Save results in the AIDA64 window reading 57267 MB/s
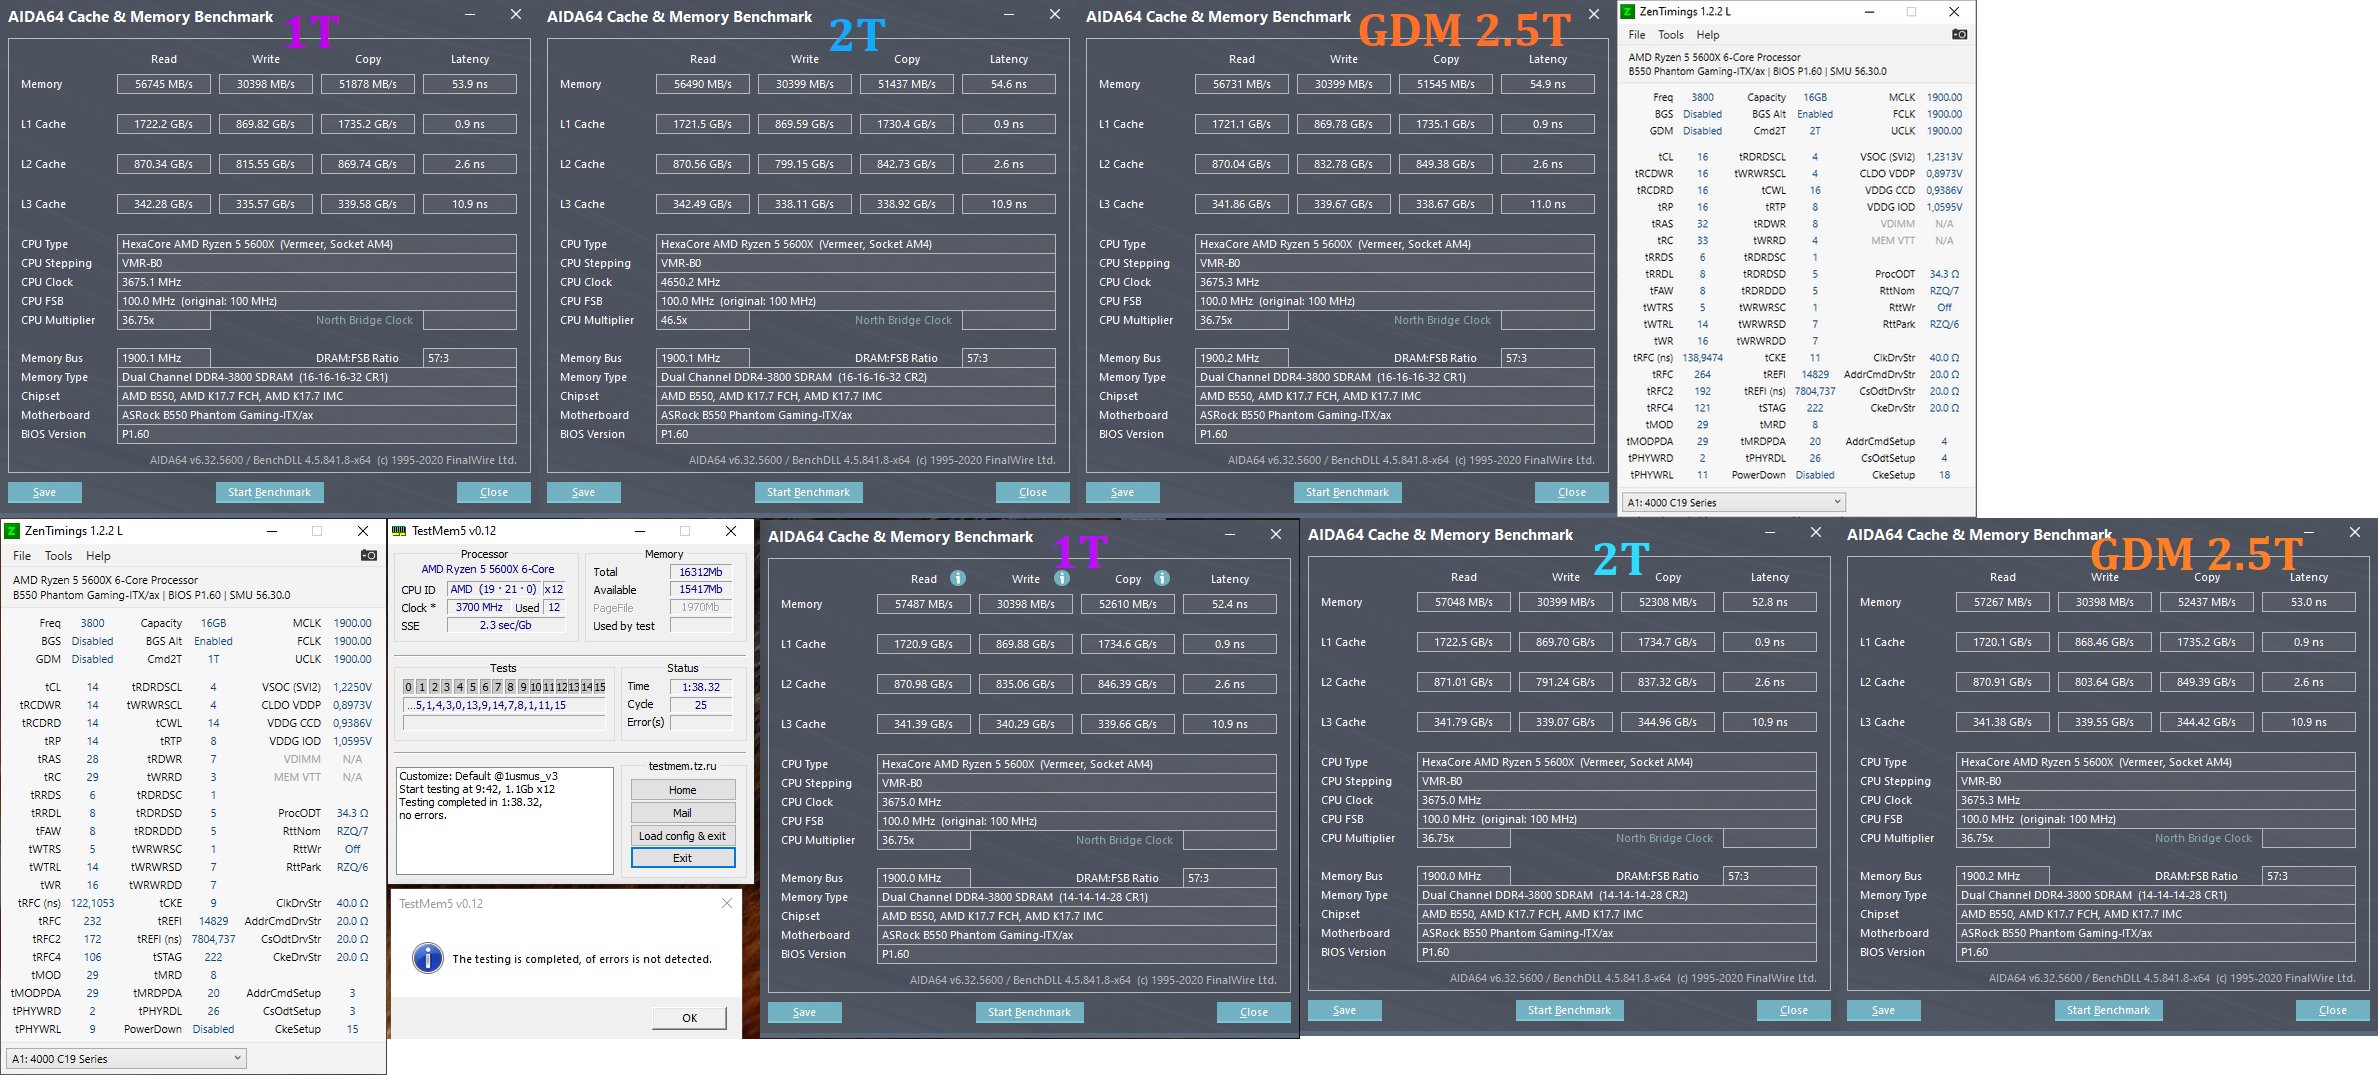The image size is (2378, 1075). click(1884, 1010)
